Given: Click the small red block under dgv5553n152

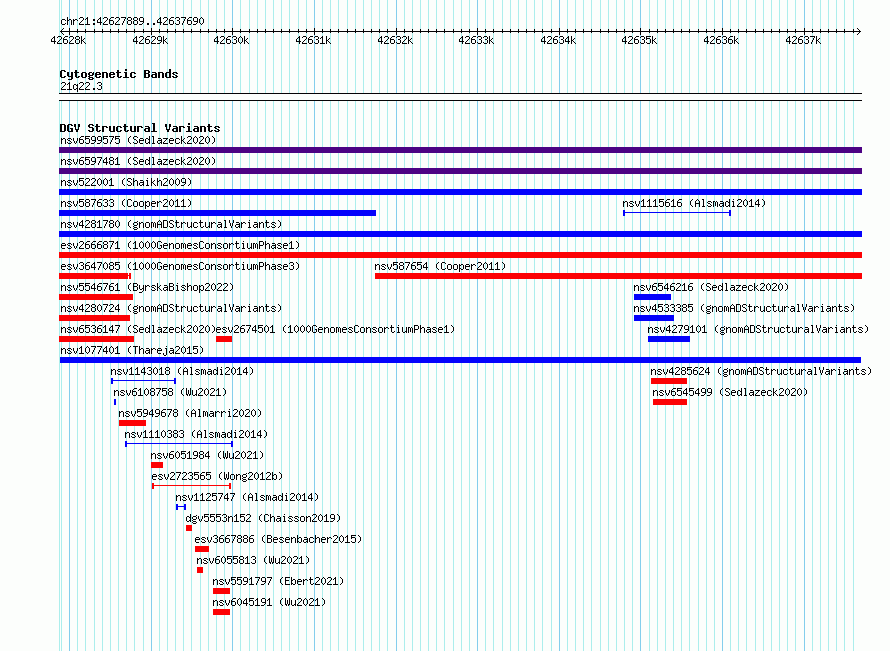Looking at the screenshot, I should (189, 528).
